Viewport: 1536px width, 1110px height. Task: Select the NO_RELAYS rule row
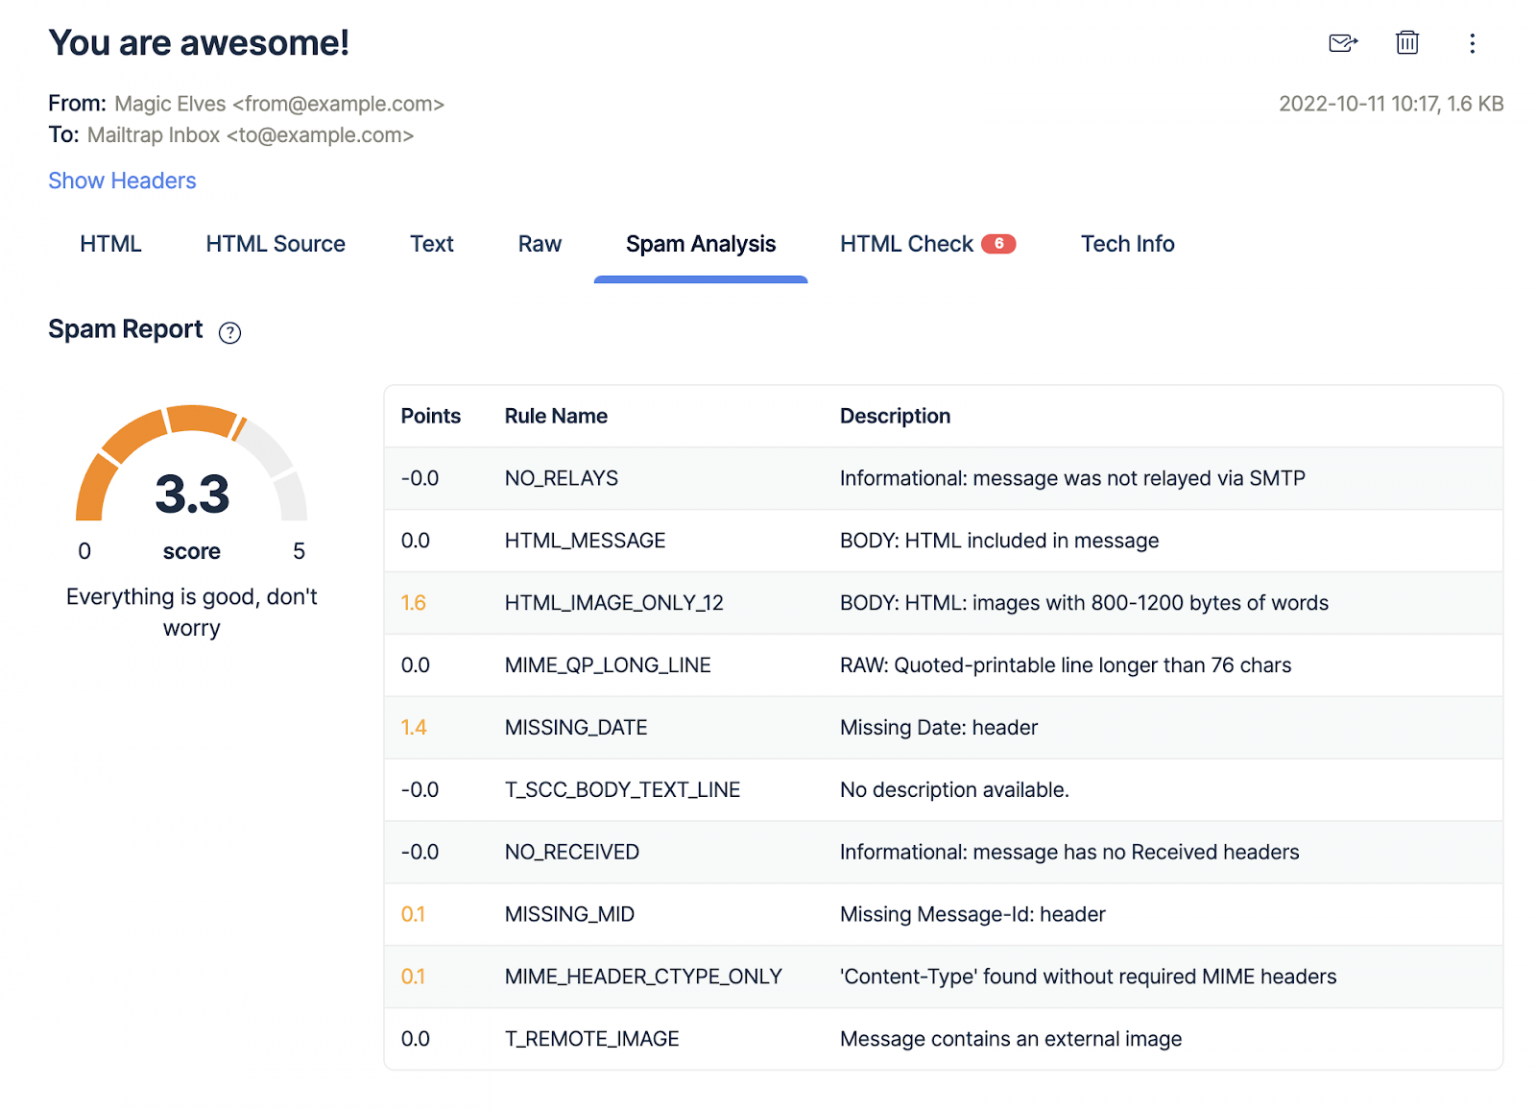point(560,478)
